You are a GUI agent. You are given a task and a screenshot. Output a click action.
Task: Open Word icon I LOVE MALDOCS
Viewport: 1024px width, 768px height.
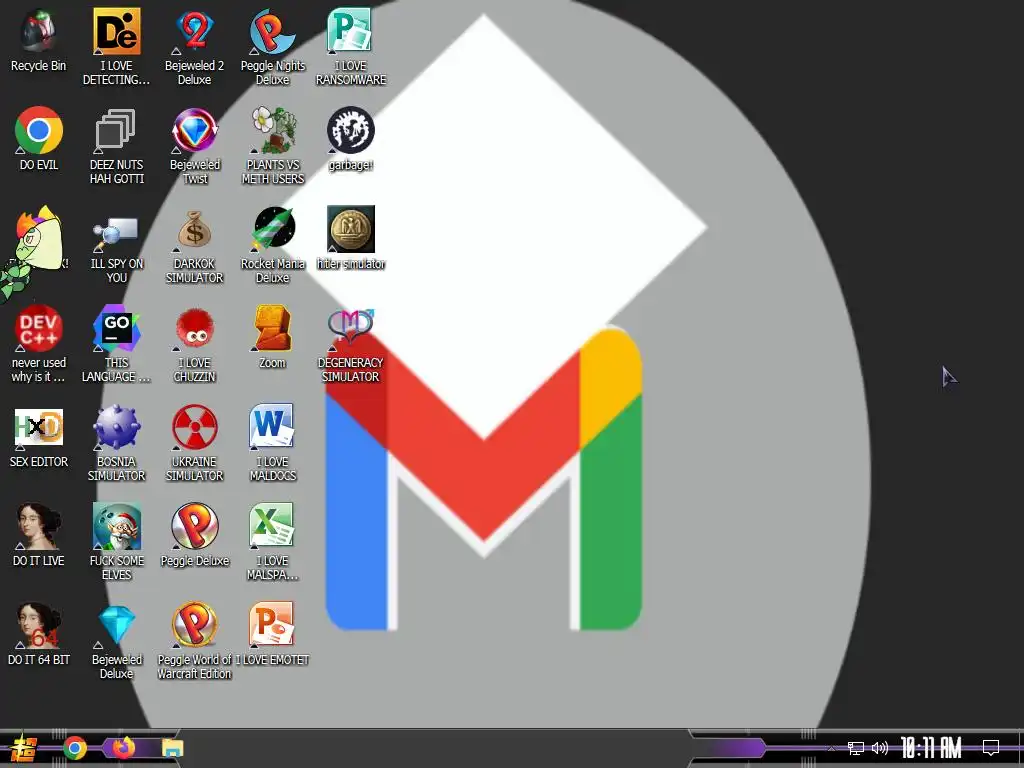coord(273,427)
